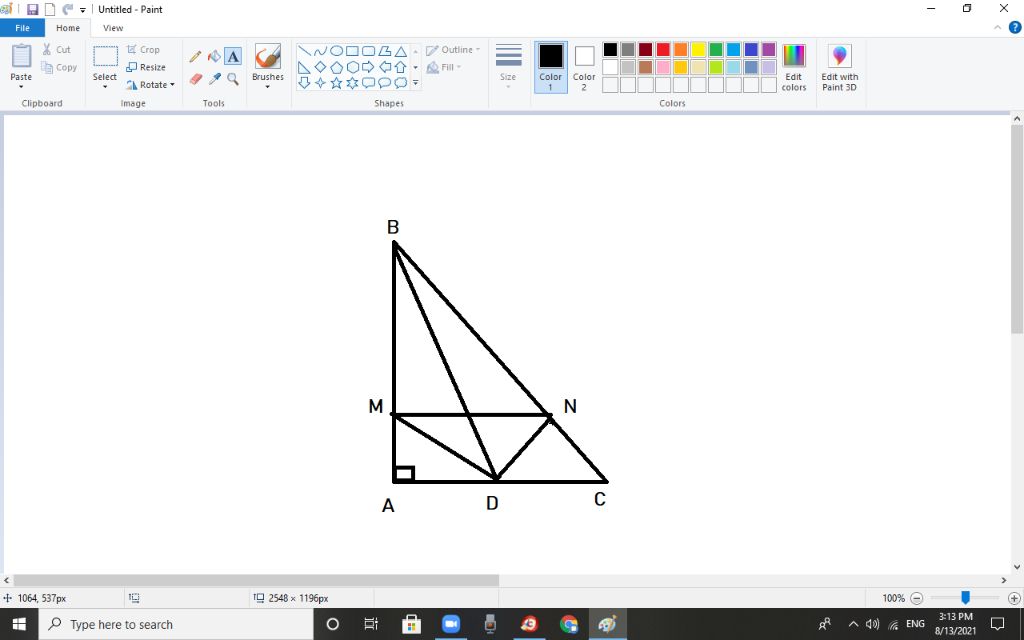
Task: Select Color 1 as active color
Action: click(x=551, y=67)
